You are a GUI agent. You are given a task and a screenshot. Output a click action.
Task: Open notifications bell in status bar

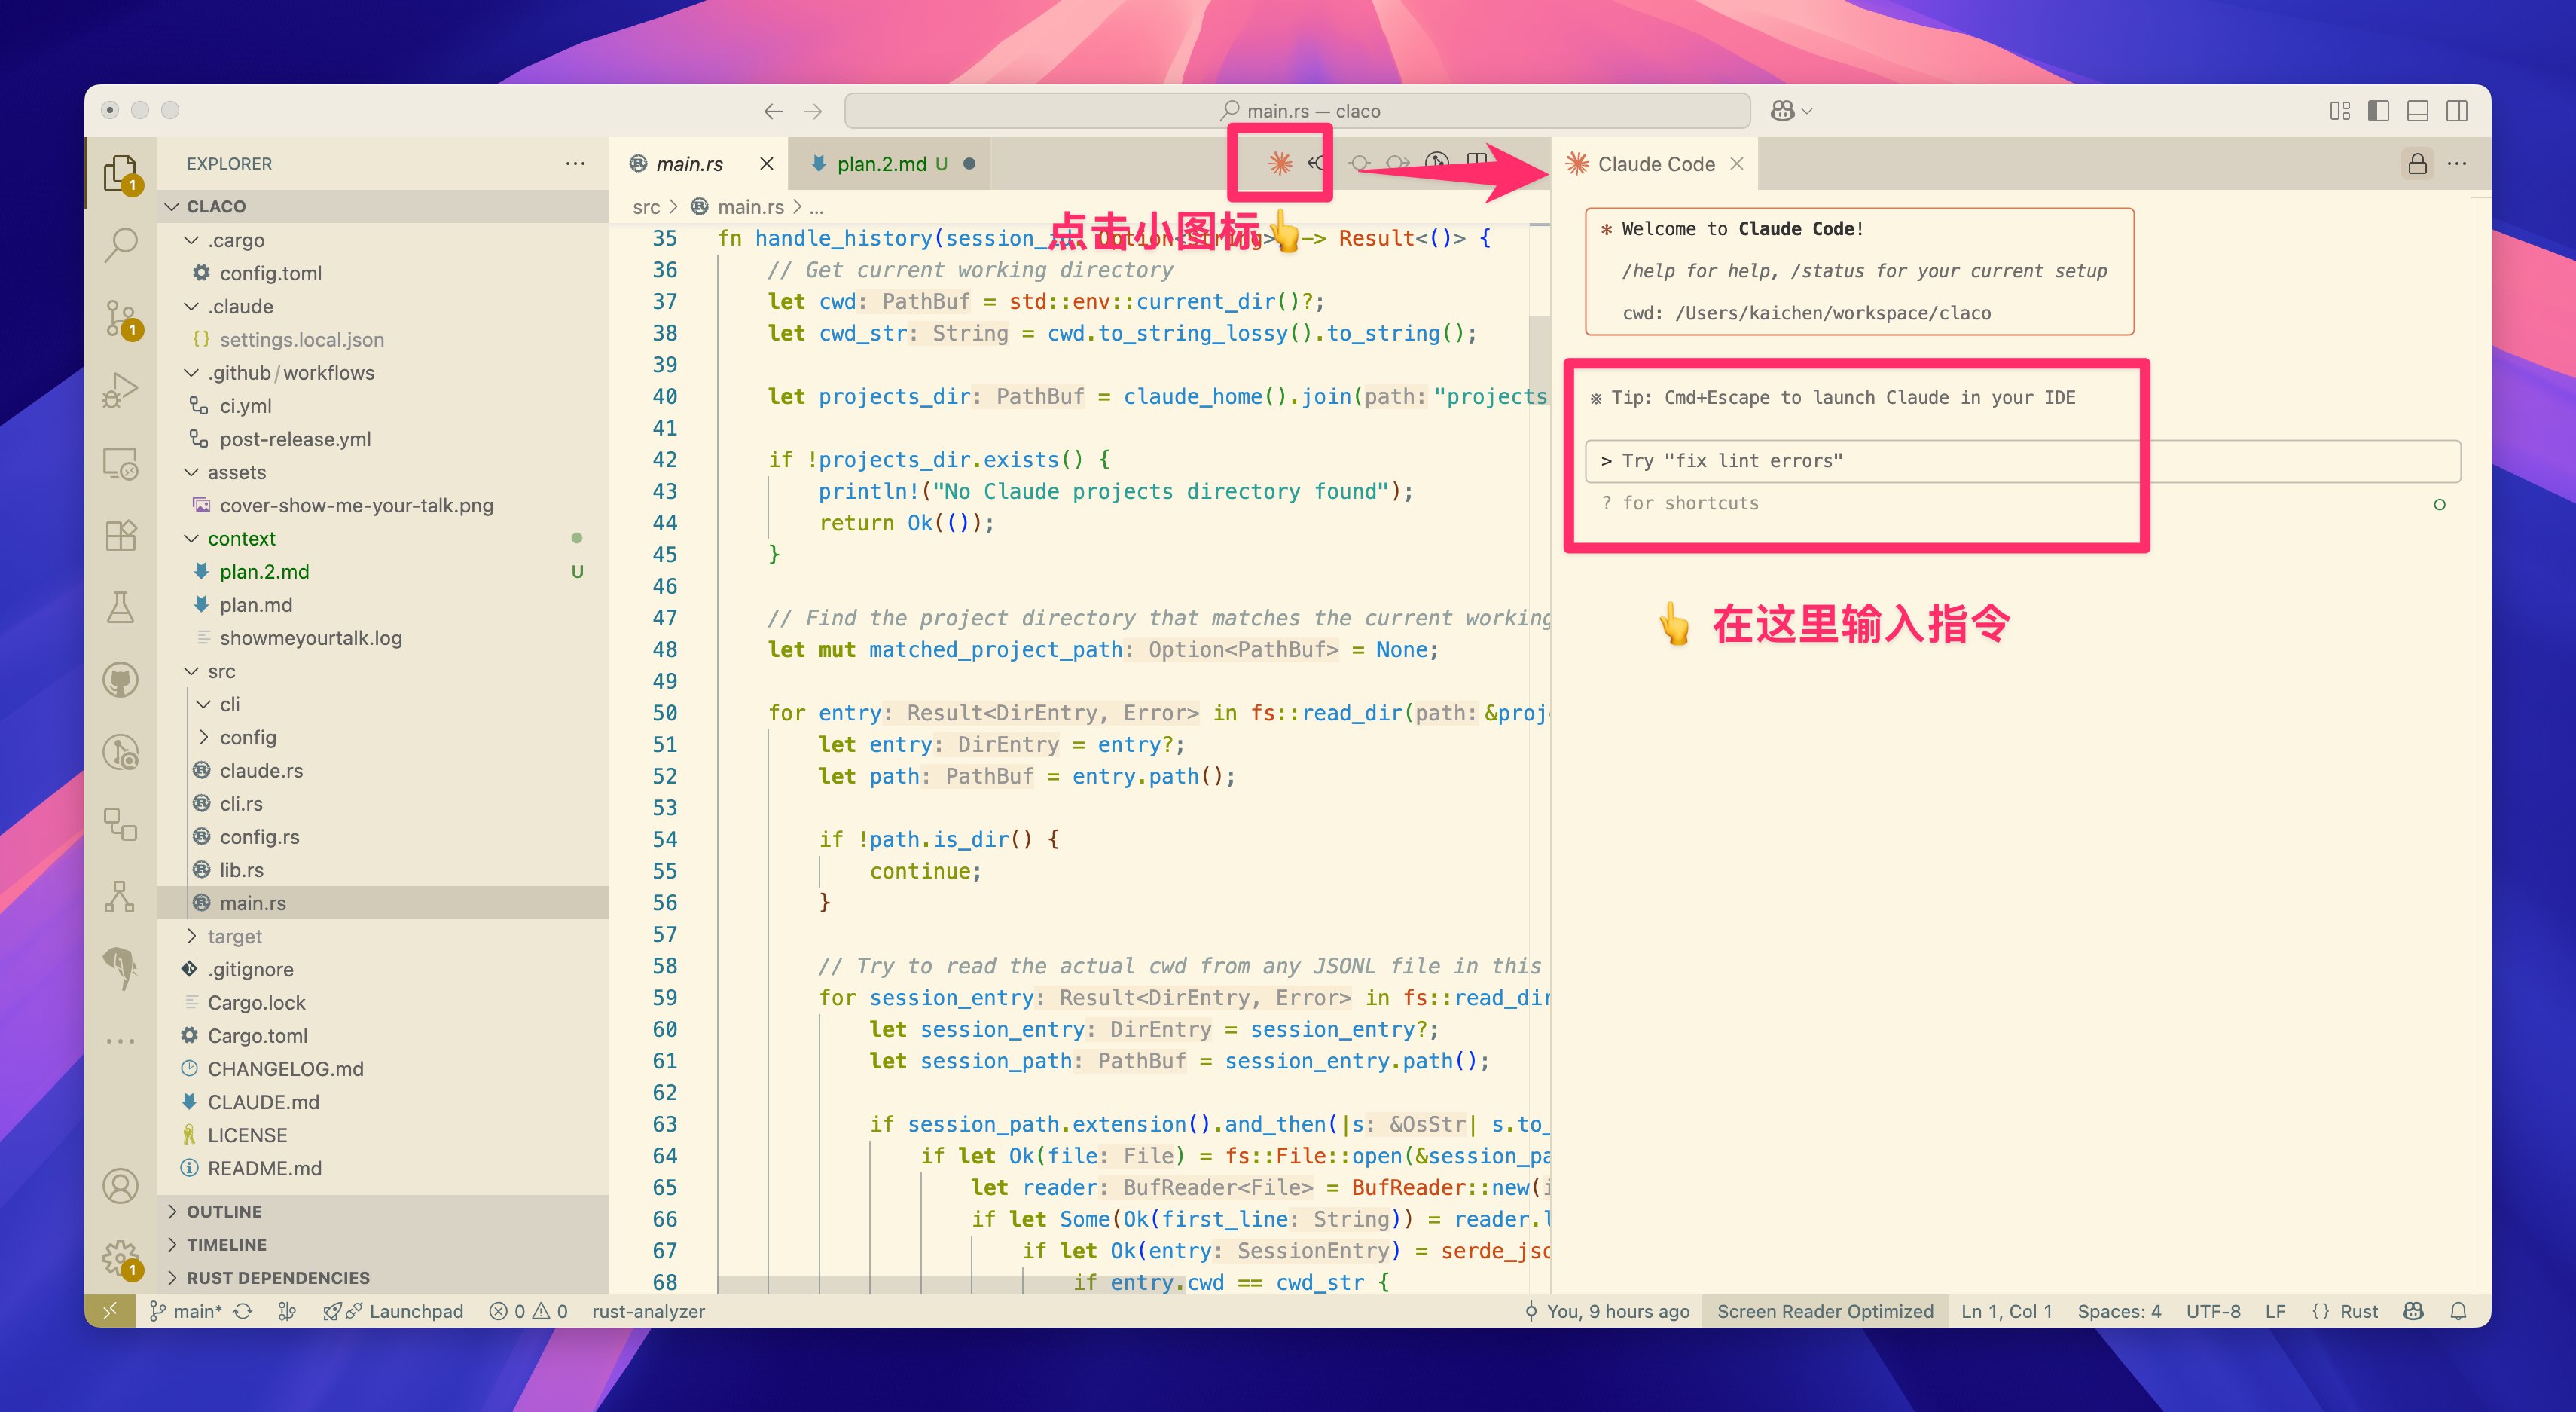2458,1311
